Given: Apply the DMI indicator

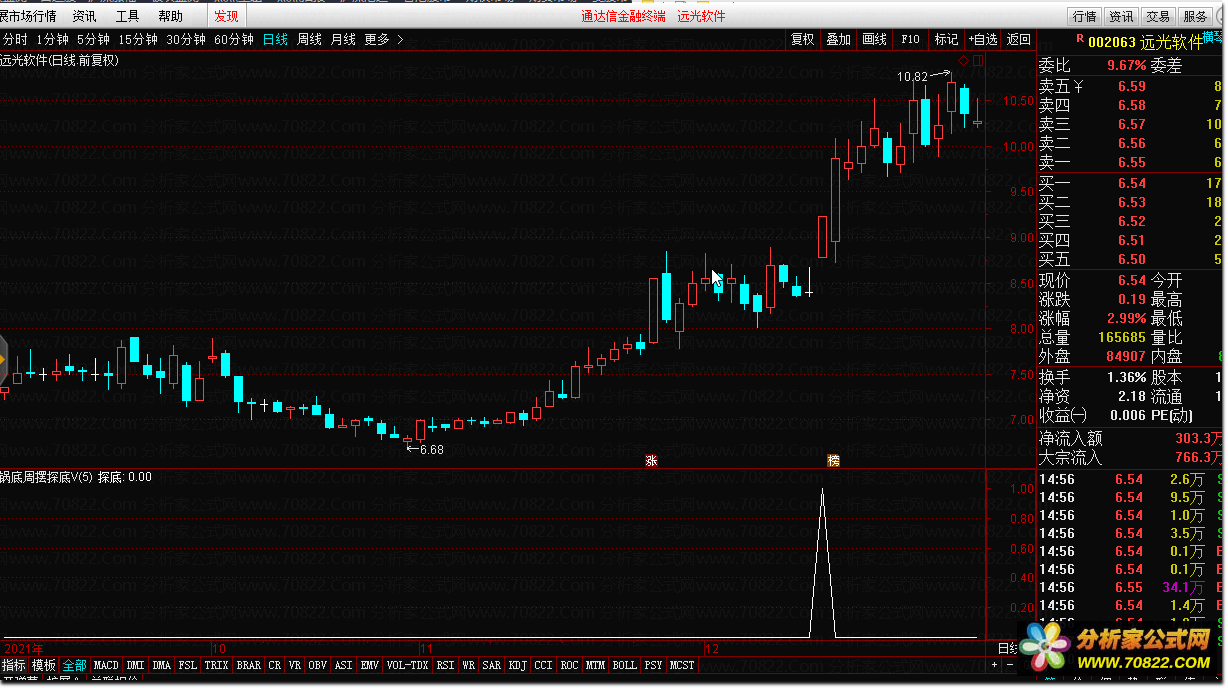Looking at the screenshot, I should click(x=136, y=665).
